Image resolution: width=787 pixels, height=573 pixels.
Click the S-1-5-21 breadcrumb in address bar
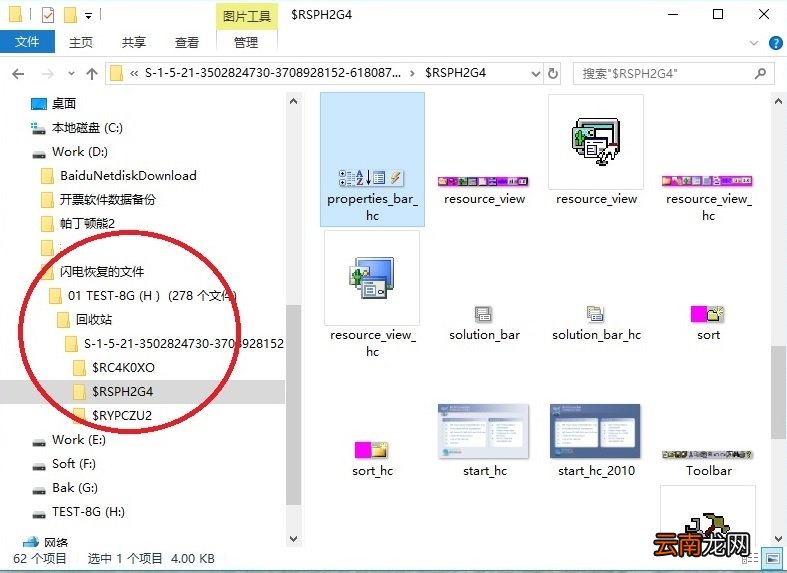[273, 73]
